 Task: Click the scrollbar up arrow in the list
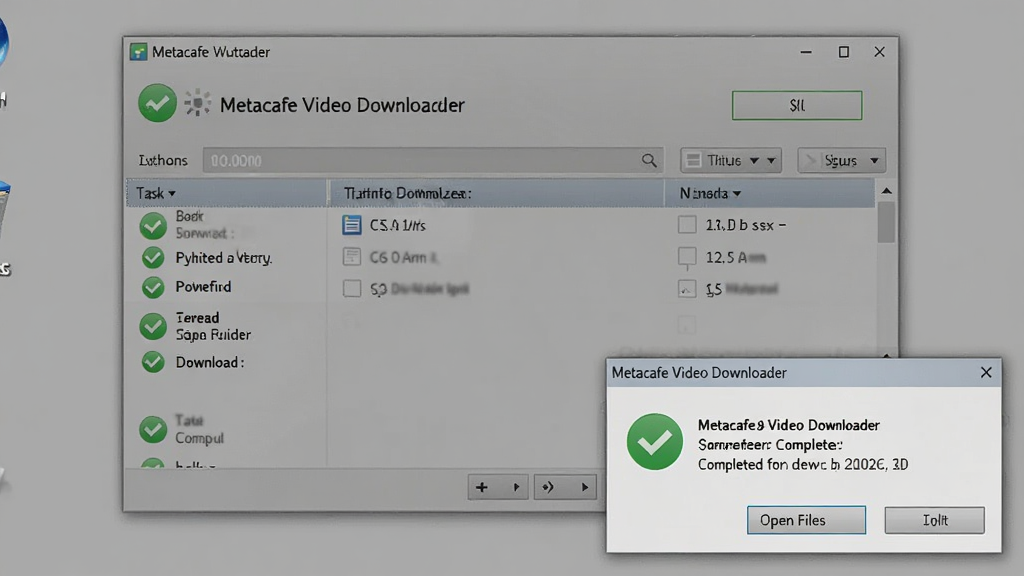(x=886, y=191)
